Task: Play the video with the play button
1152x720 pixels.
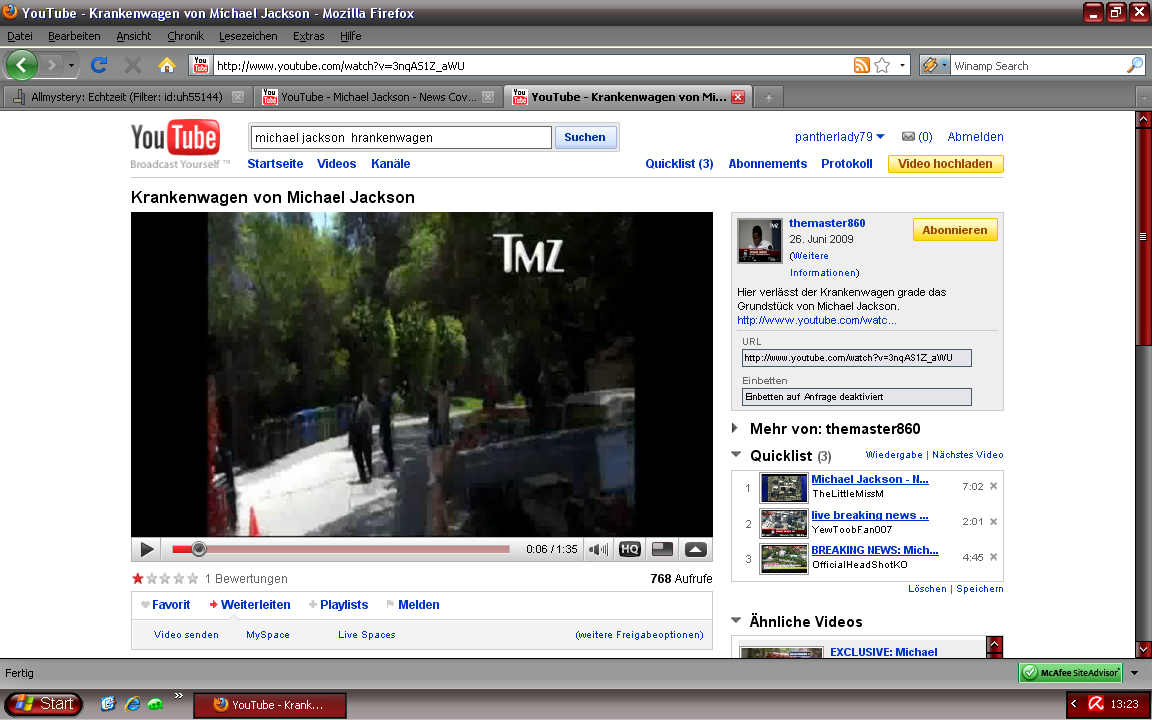Action: click(147, 549)
